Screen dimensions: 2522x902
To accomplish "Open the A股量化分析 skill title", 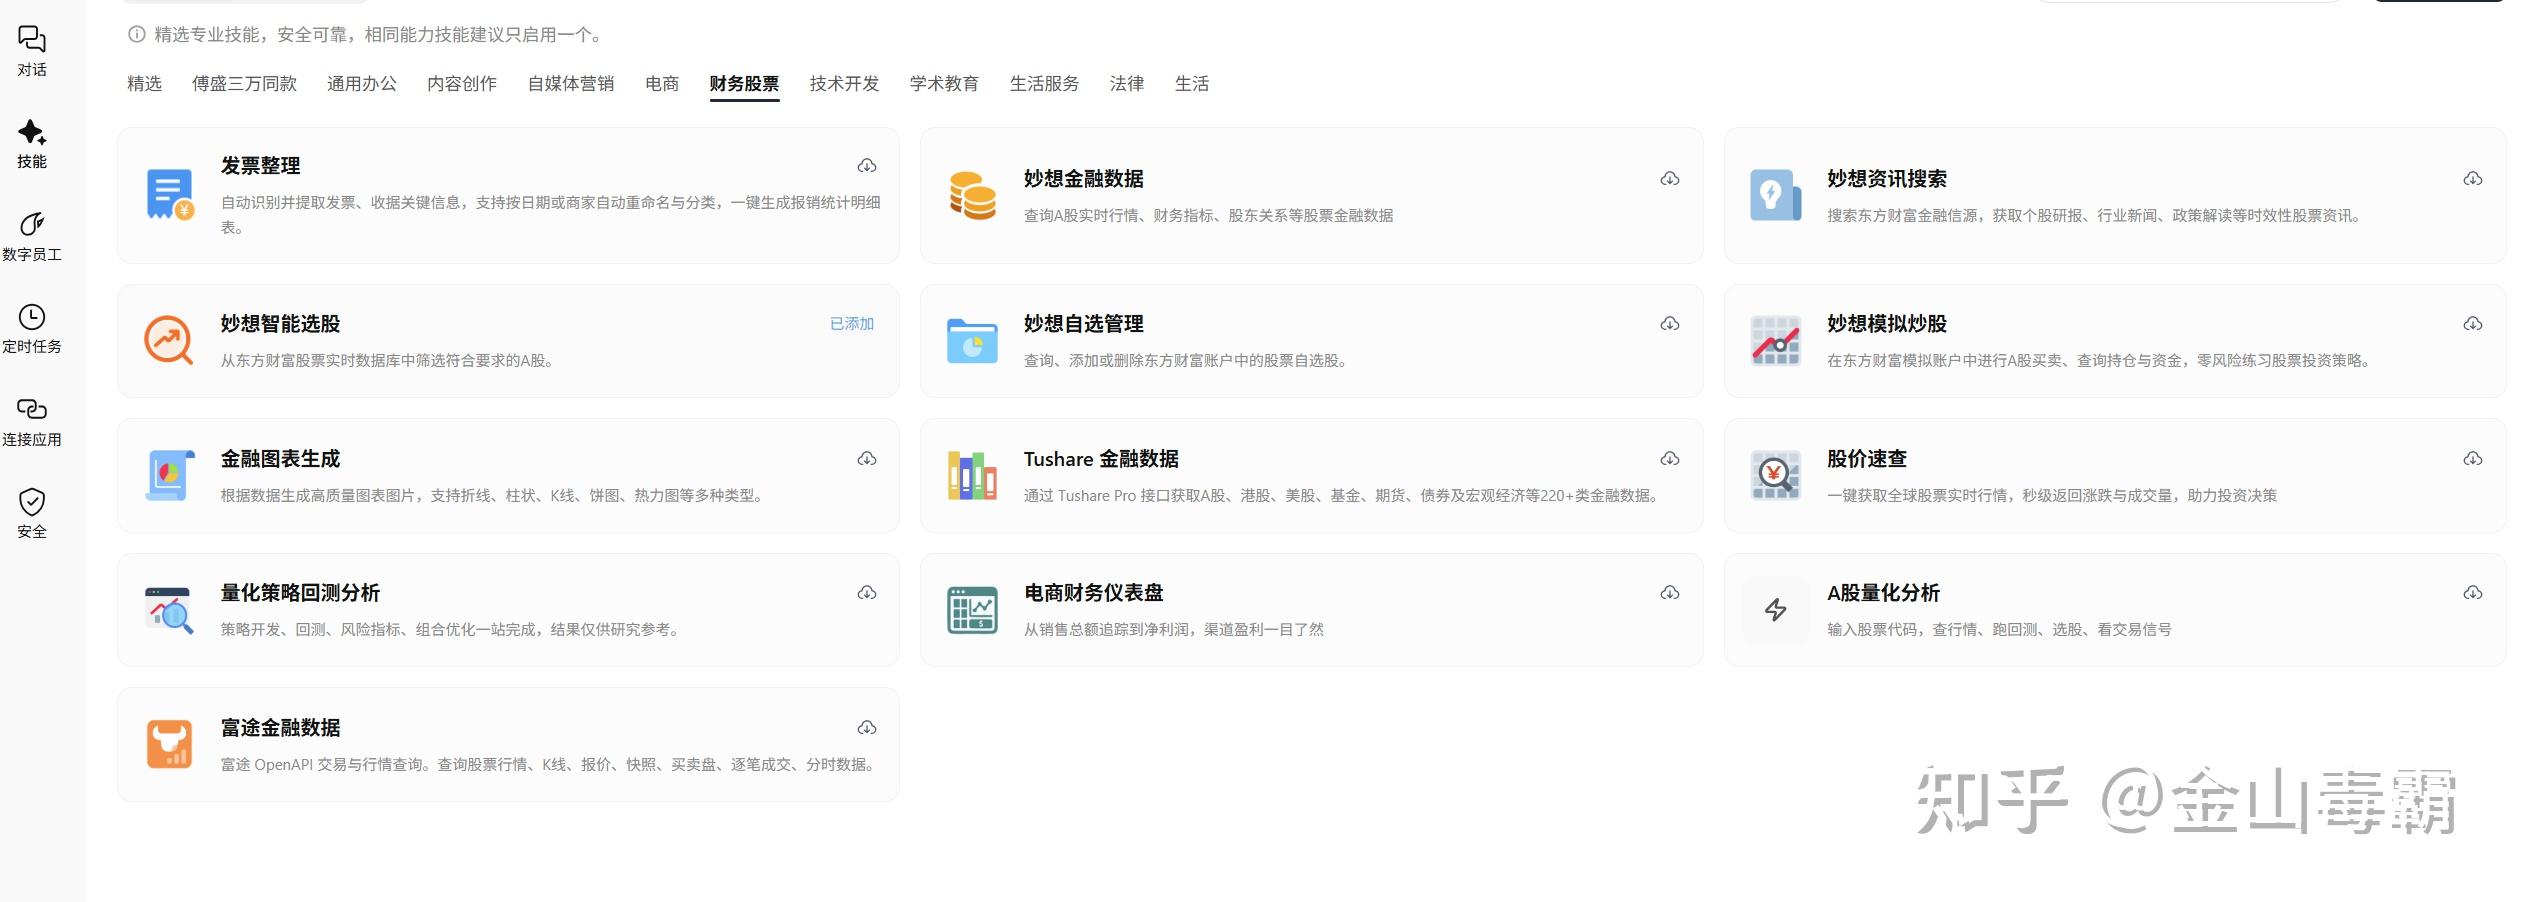I will (1884, 593).
